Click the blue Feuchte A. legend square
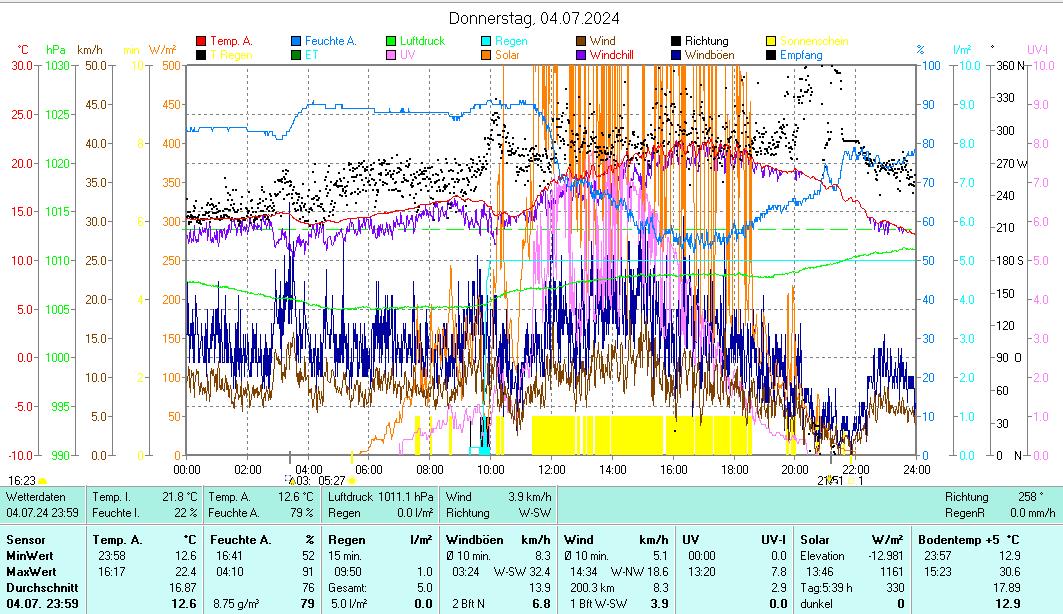The height and width of the screenshot is (614, 1063). click(296, 42)
